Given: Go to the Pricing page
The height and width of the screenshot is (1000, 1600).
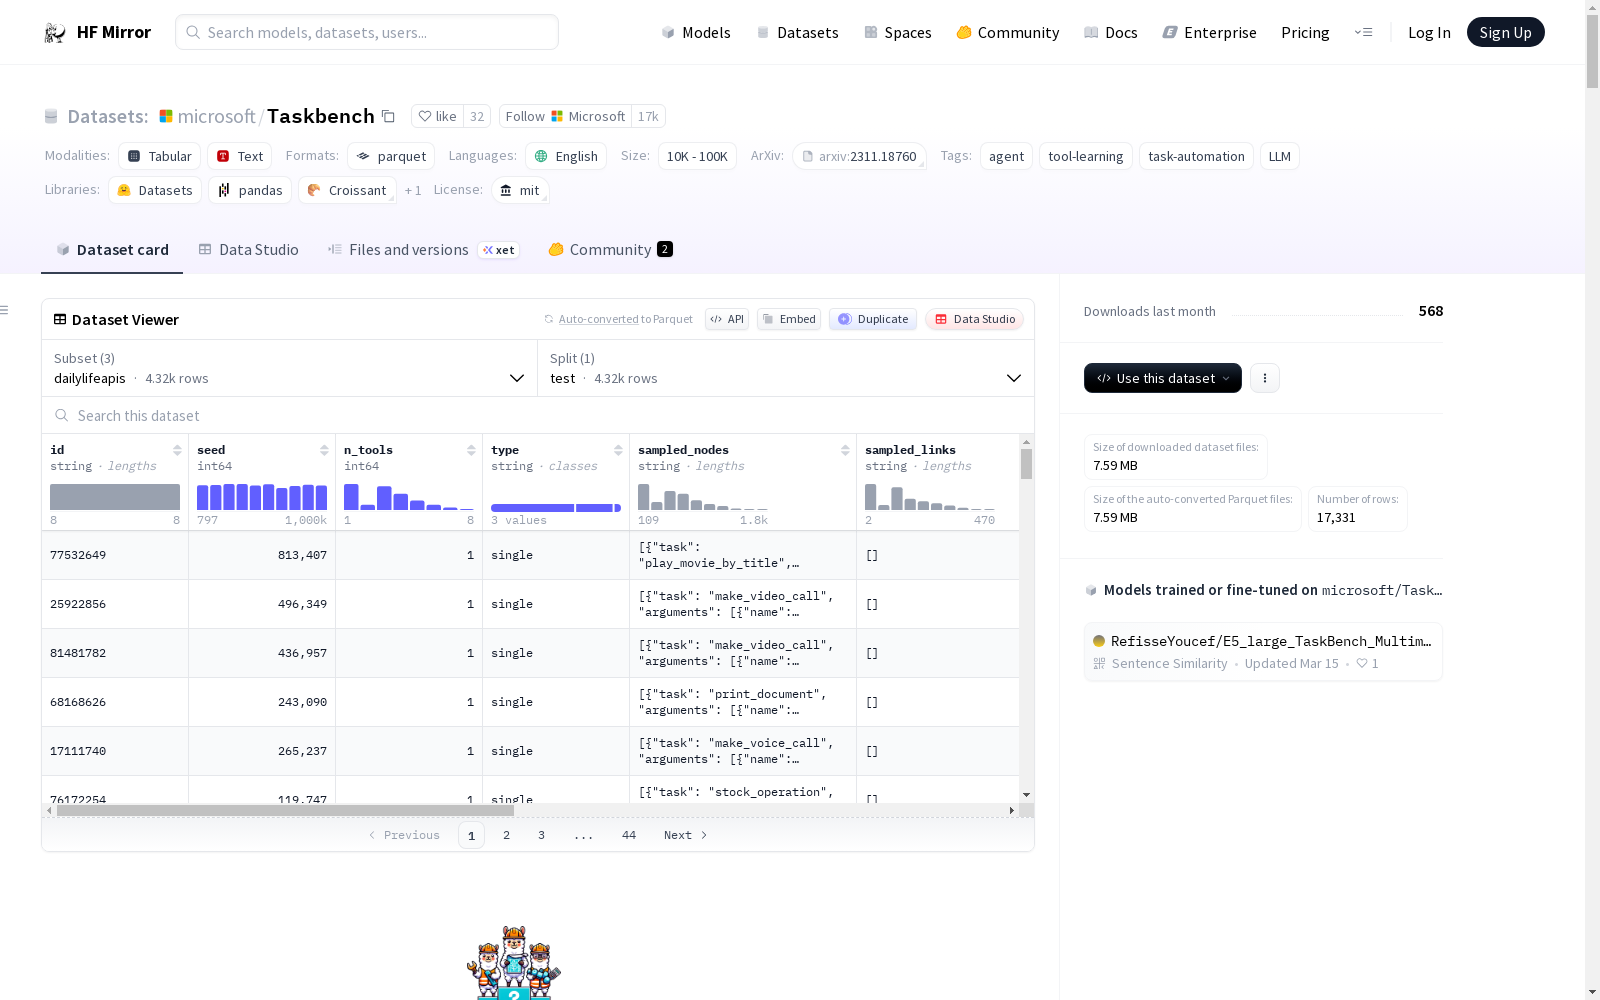Looking at the screenshot, I should [x=1305, y=32].
